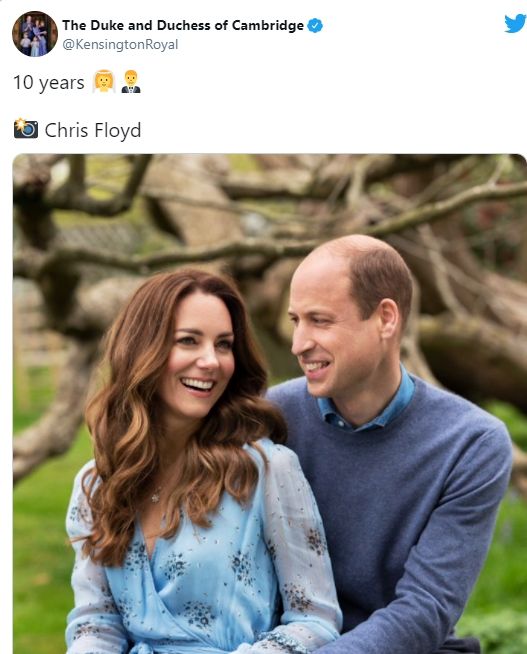Click the bride emoji in tweet
The height and width of the screenshot is (654, 527).
(104, 81)
